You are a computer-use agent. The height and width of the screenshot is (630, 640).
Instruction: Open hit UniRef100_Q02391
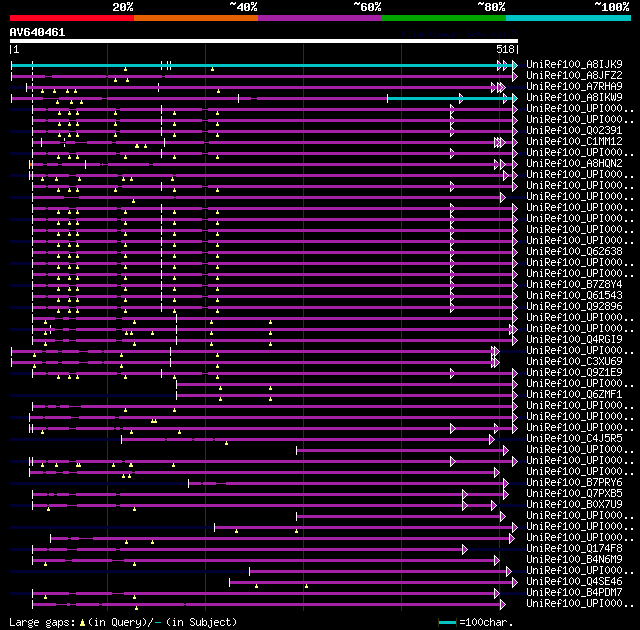coord(574,131)
